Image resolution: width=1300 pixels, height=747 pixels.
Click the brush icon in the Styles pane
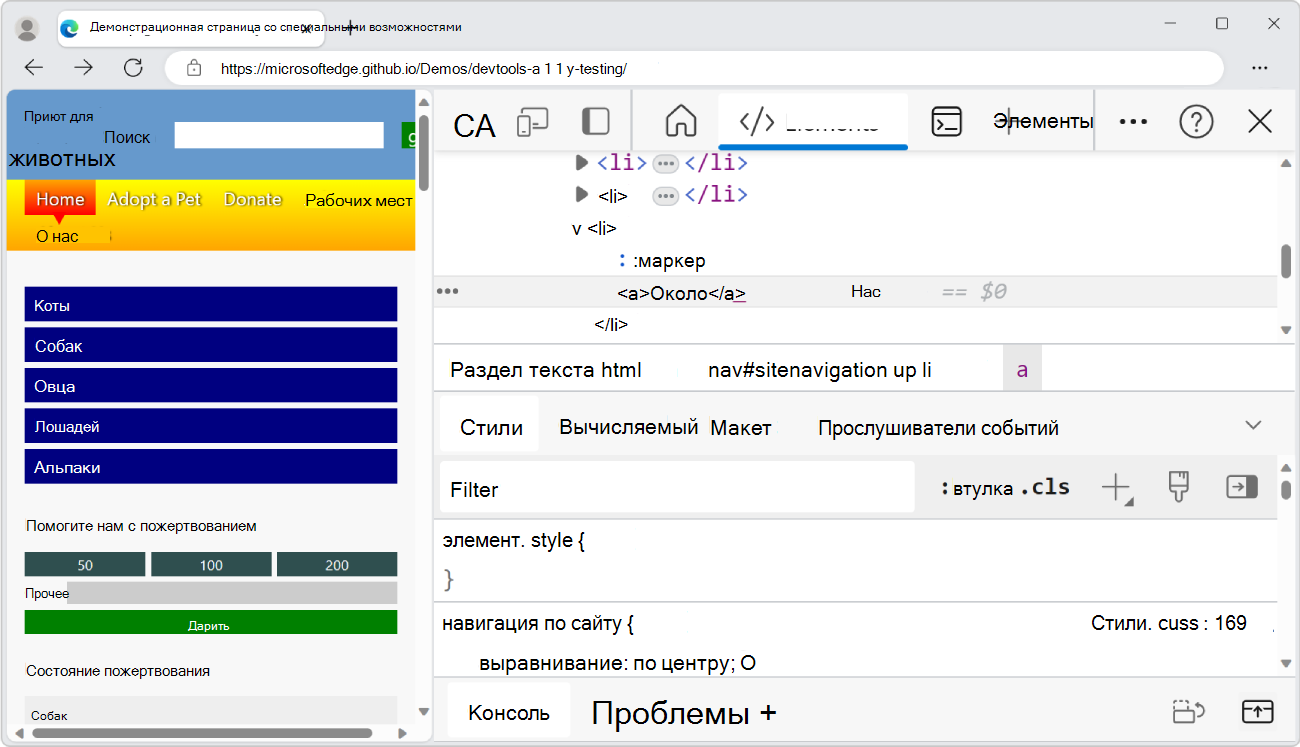[1179, 487]
